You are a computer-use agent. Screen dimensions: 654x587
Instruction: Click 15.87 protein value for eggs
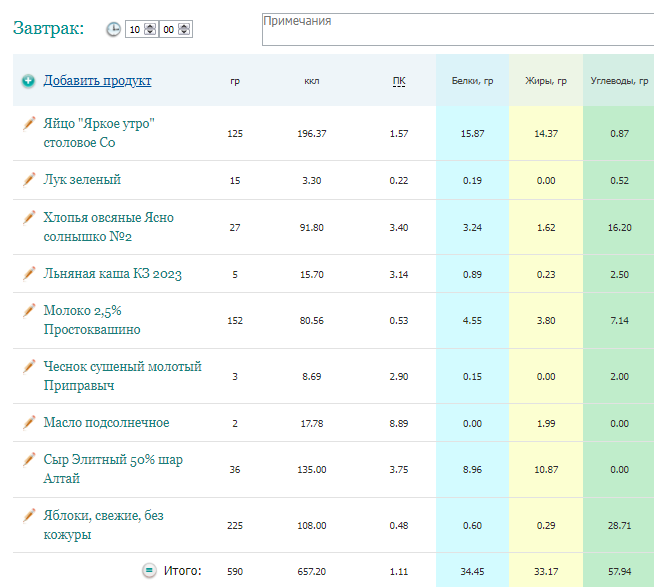pos(473,134)
